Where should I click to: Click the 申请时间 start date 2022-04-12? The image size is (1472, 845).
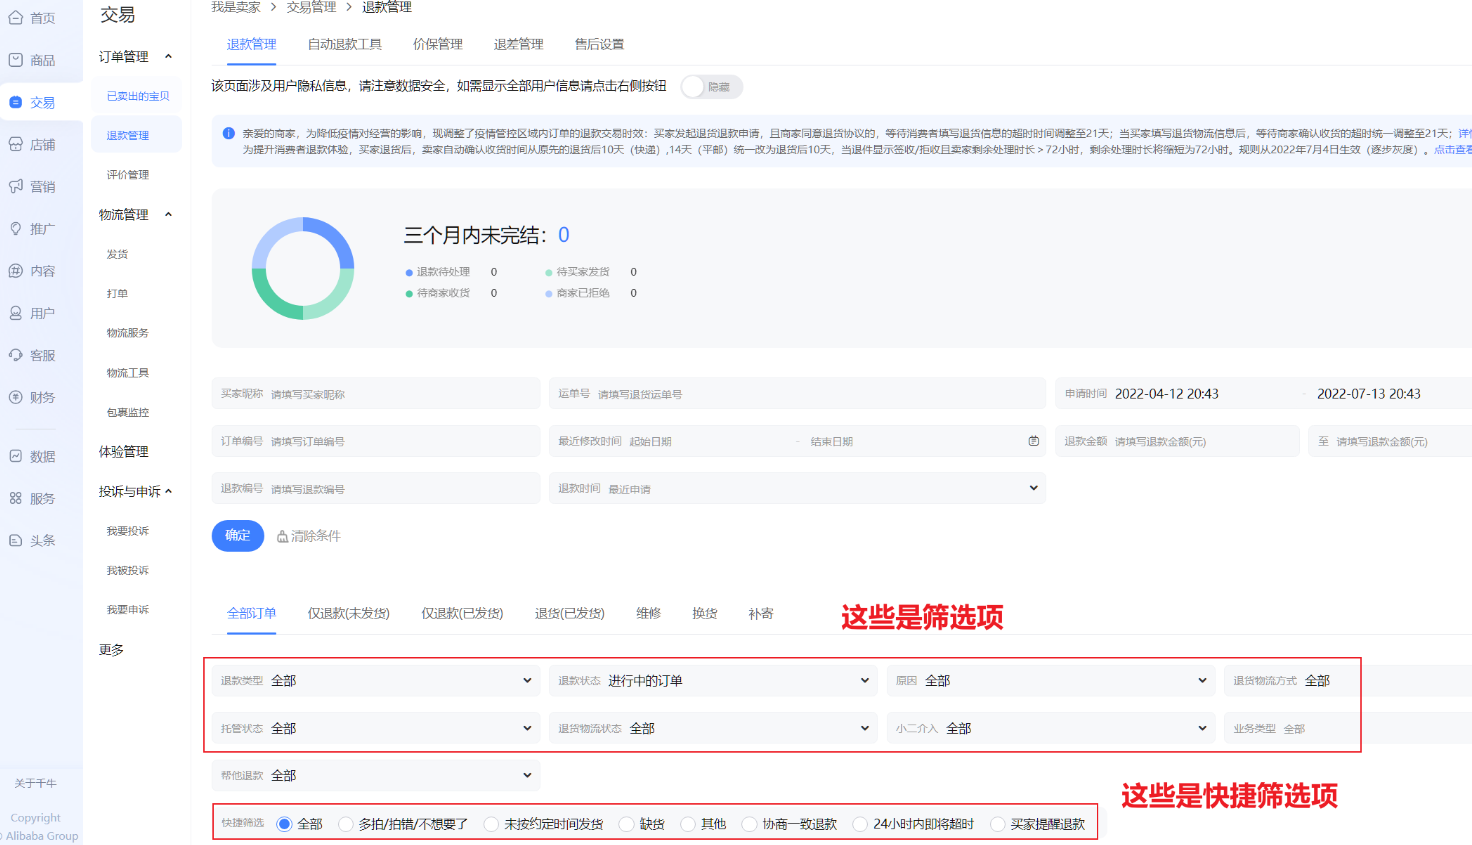coord(1167,394)
